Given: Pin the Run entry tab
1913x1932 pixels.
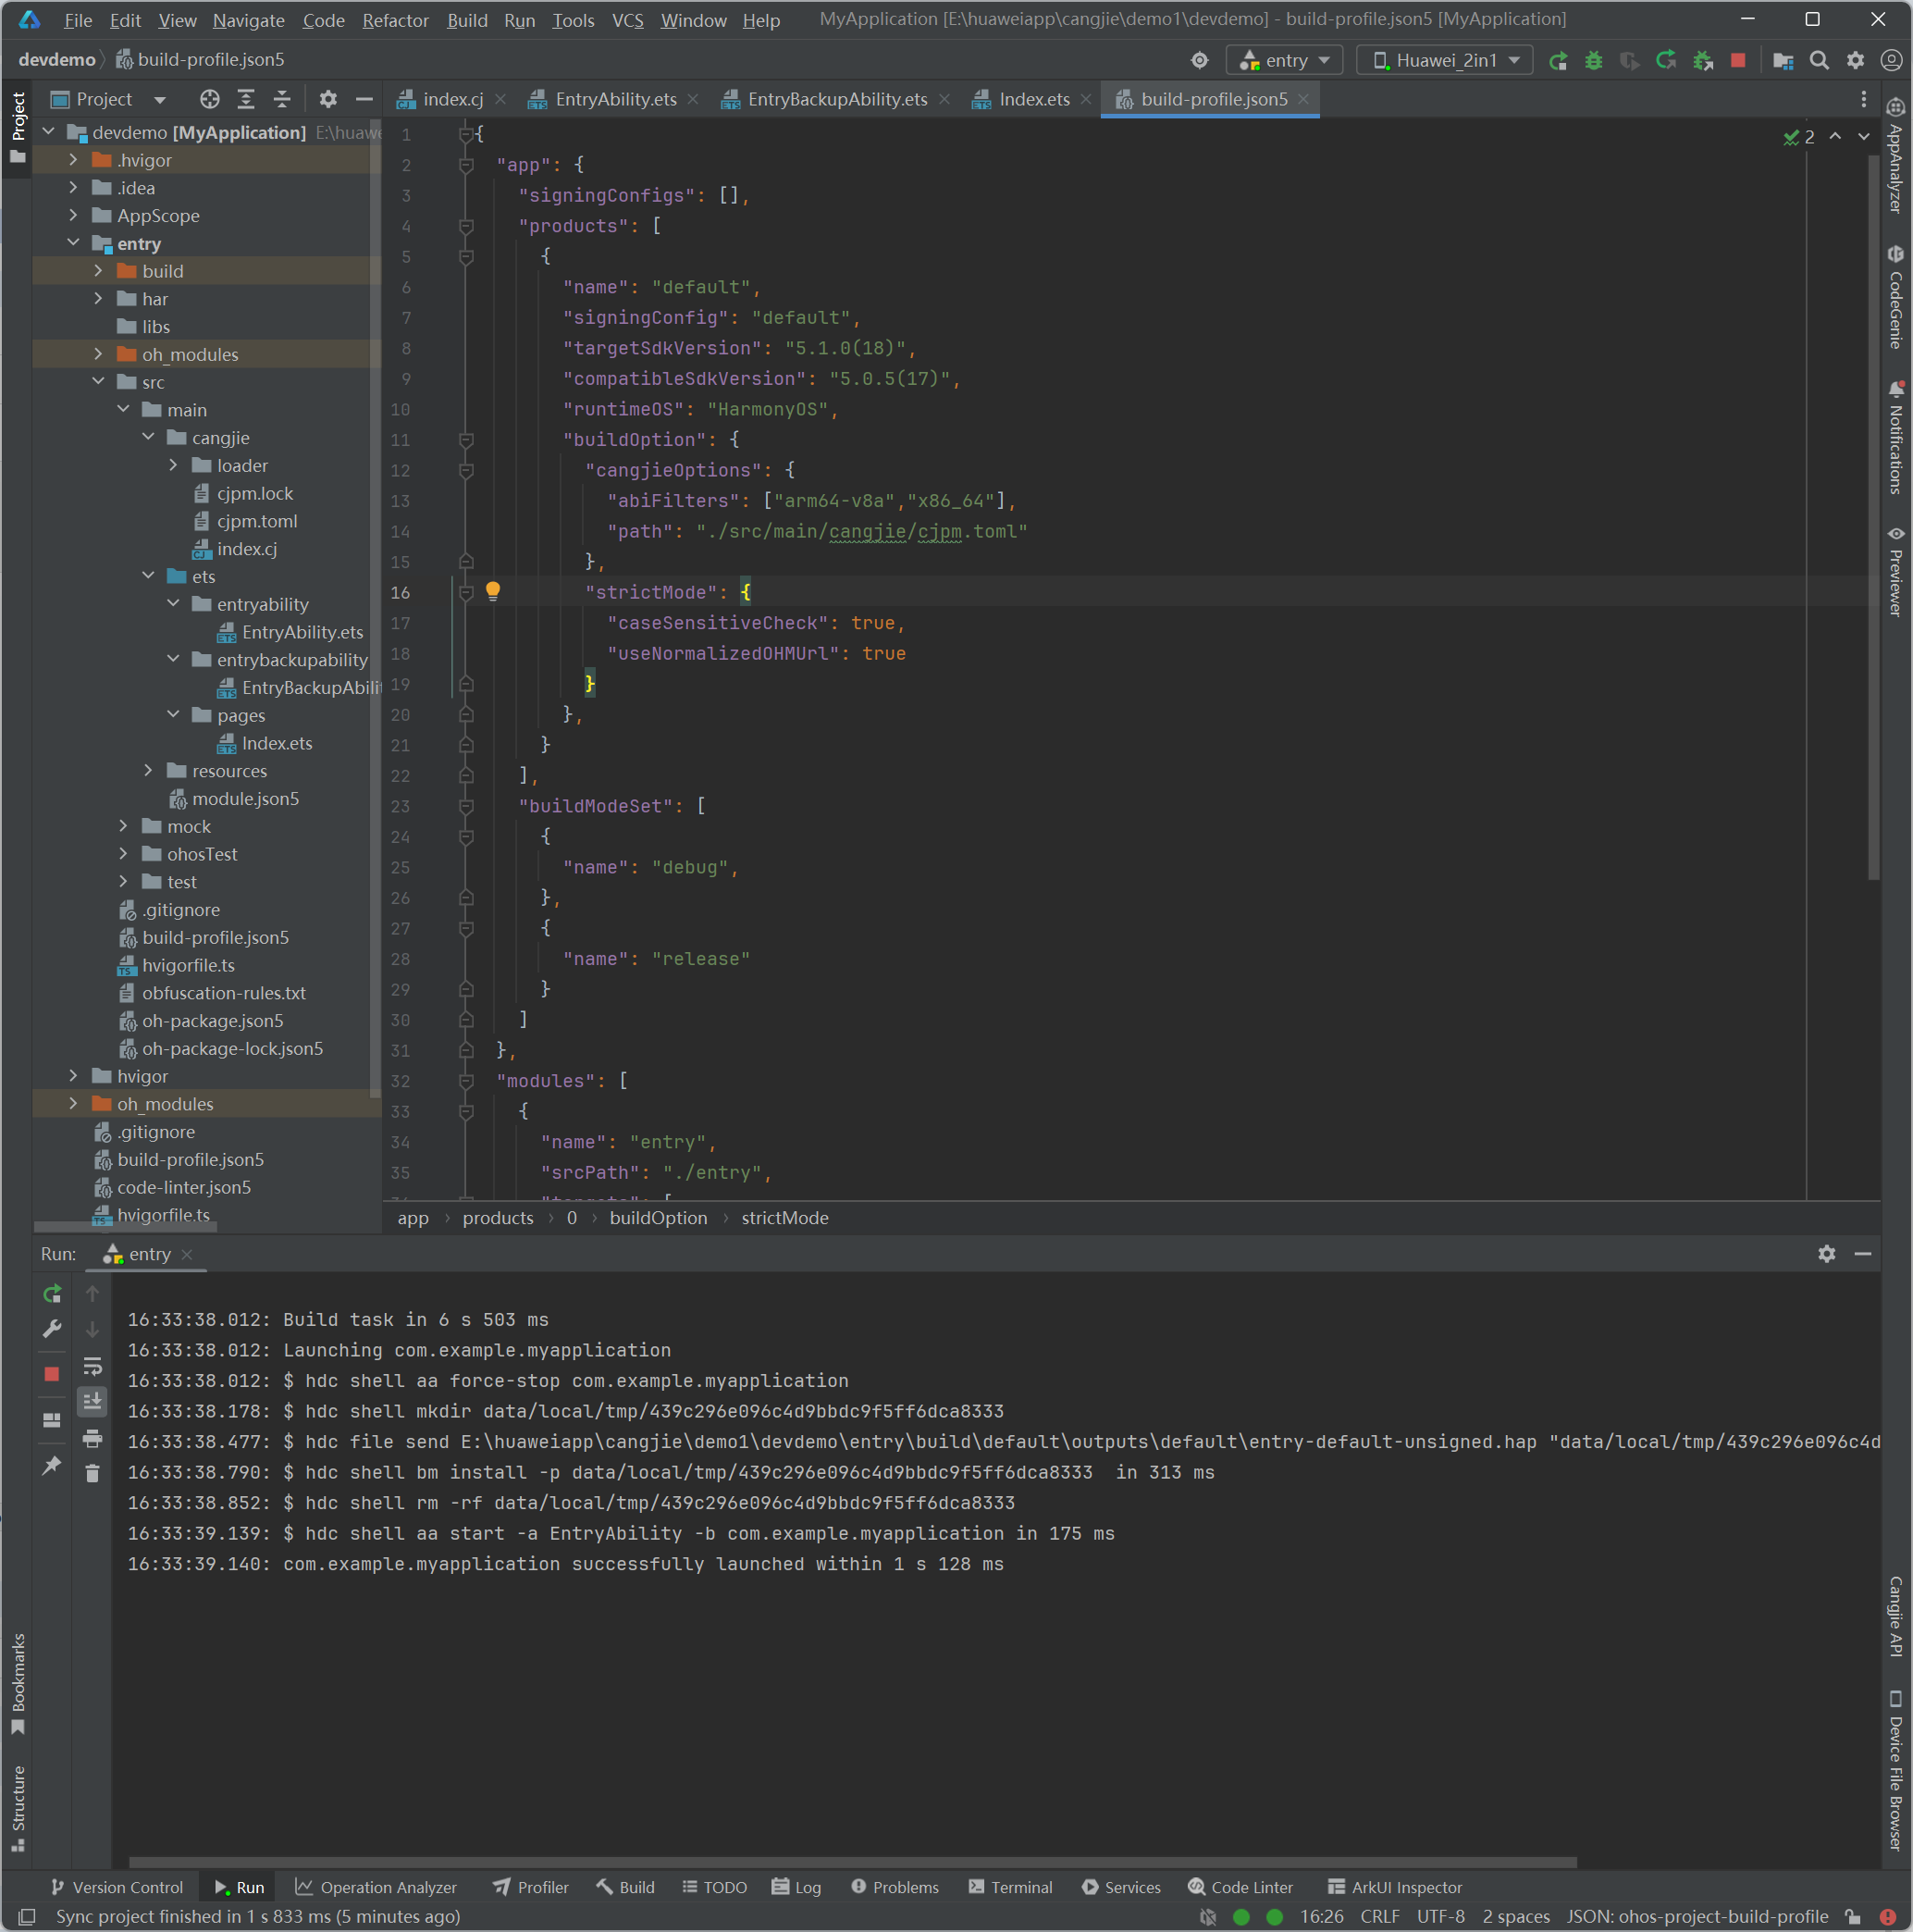Looking at the screenshot, I should pos(52,1465).
